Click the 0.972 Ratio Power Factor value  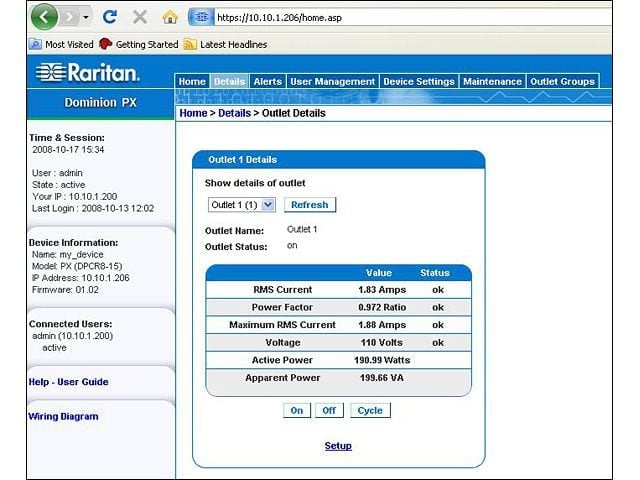[x=382, y=307]
